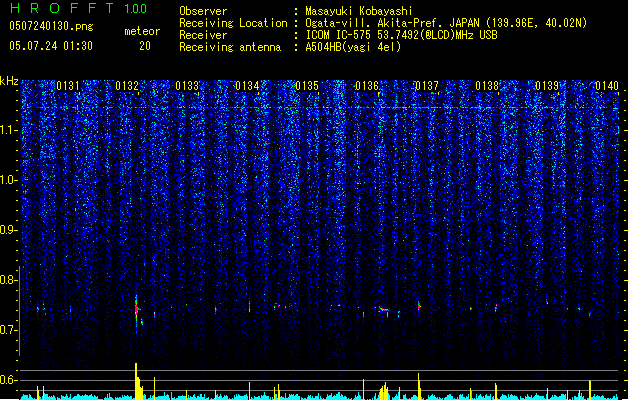
Task: Click the 1.0 frequency axis label
Action: coord(9,180)
